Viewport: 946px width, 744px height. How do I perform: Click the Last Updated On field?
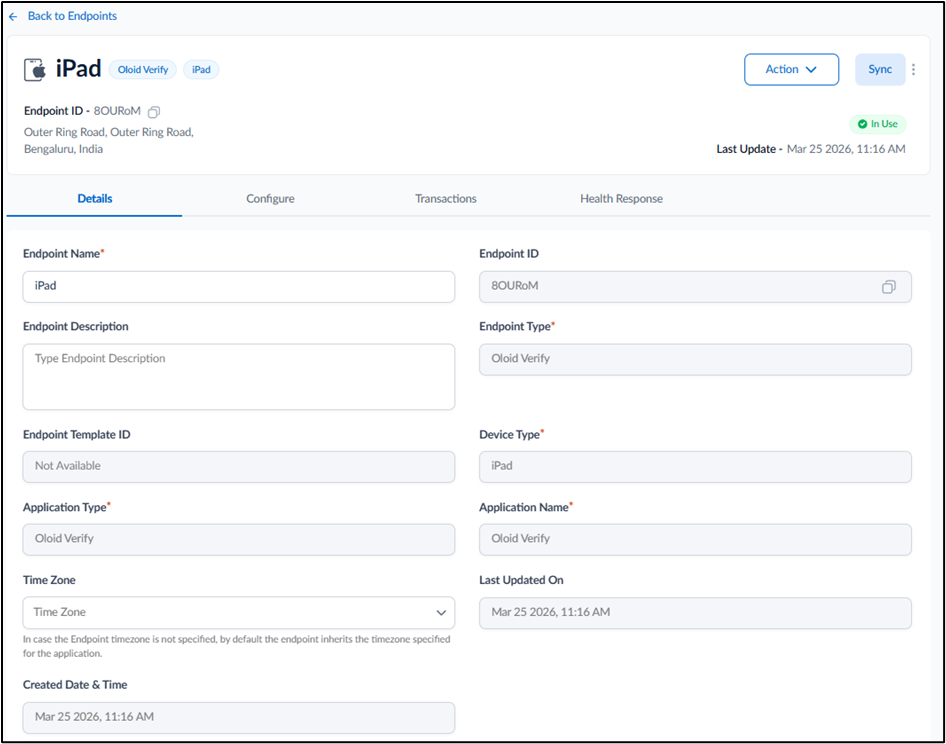click(x=695, y=613)
